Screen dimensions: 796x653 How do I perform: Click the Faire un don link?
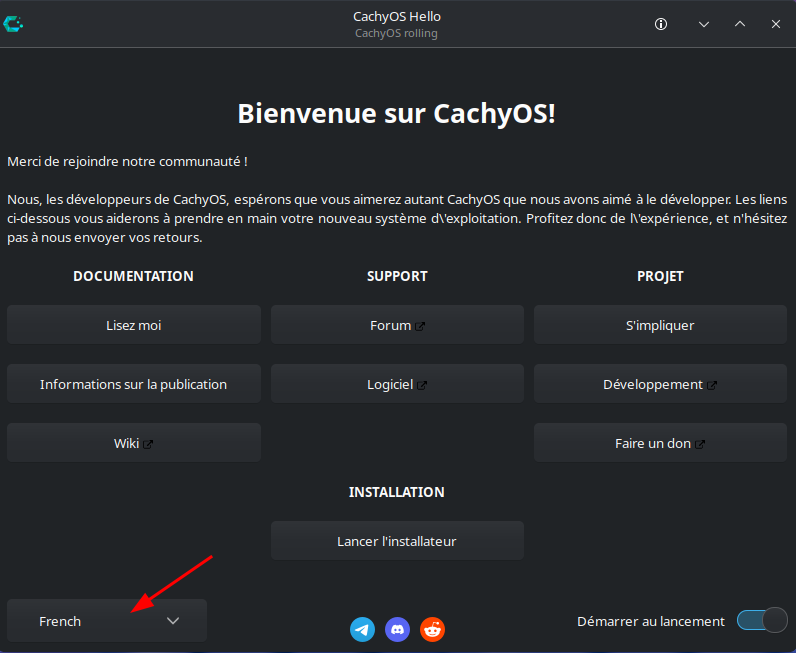(x=660, y=443)
